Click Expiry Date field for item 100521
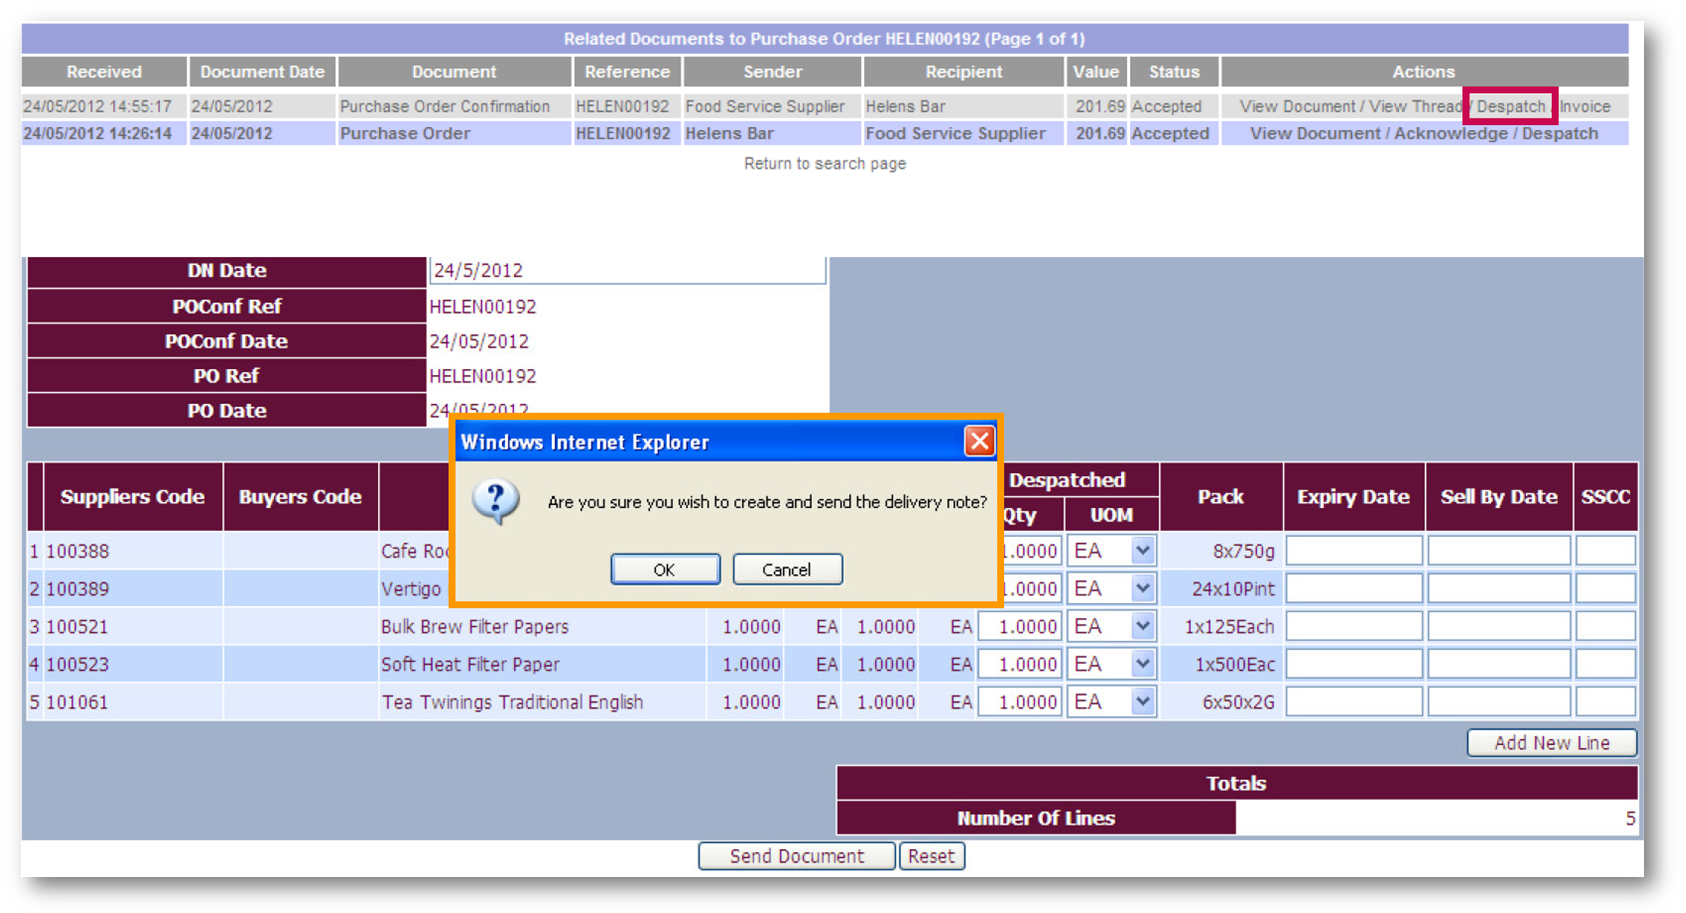Image resolution: width=1686 pixels, height=913 pixels. [x=1354, y=626]
